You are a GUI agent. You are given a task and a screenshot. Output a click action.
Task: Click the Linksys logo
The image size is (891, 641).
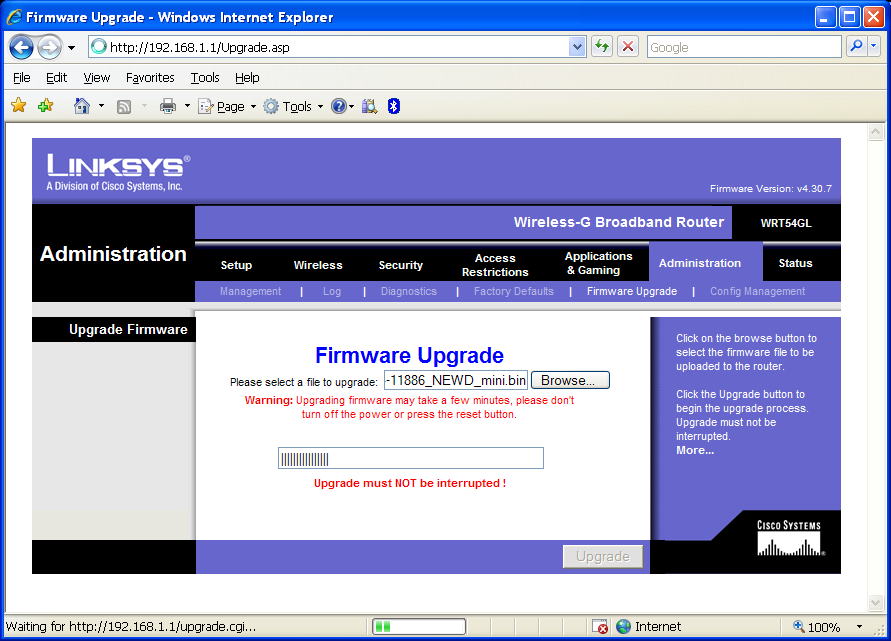pos(118,172)
